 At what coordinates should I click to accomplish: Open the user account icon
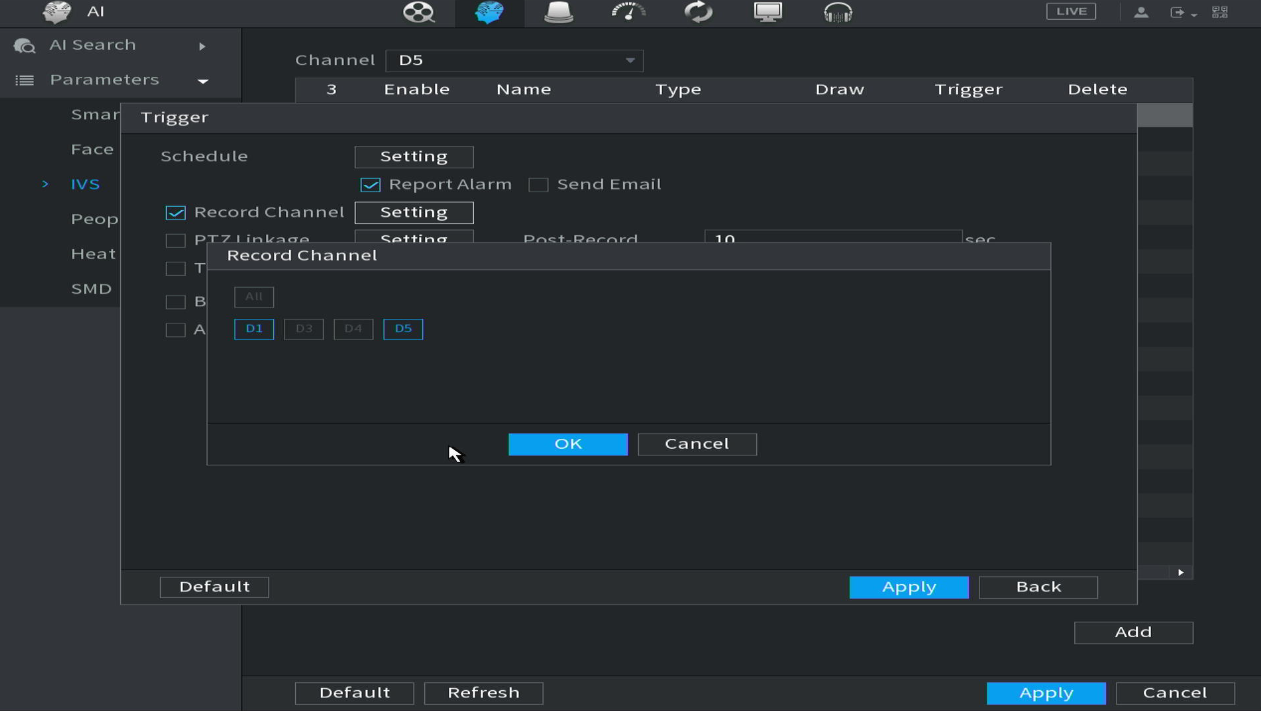[x=1141, y=12]
